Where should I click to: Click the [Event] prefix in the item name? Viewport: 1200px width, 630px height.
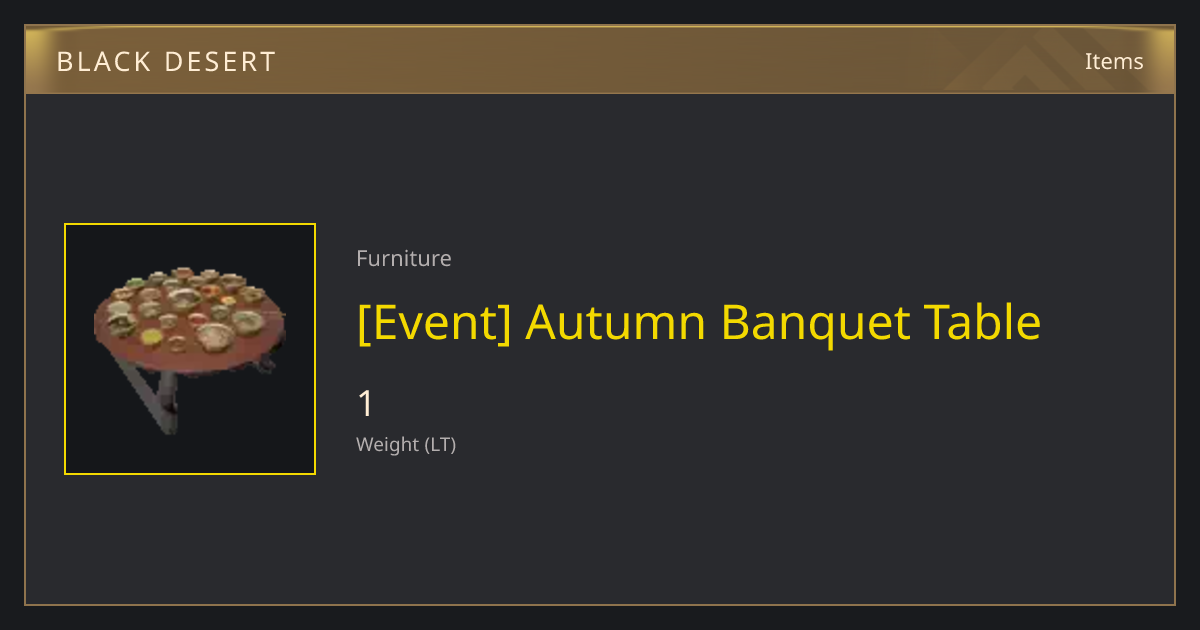coord(434,322)
